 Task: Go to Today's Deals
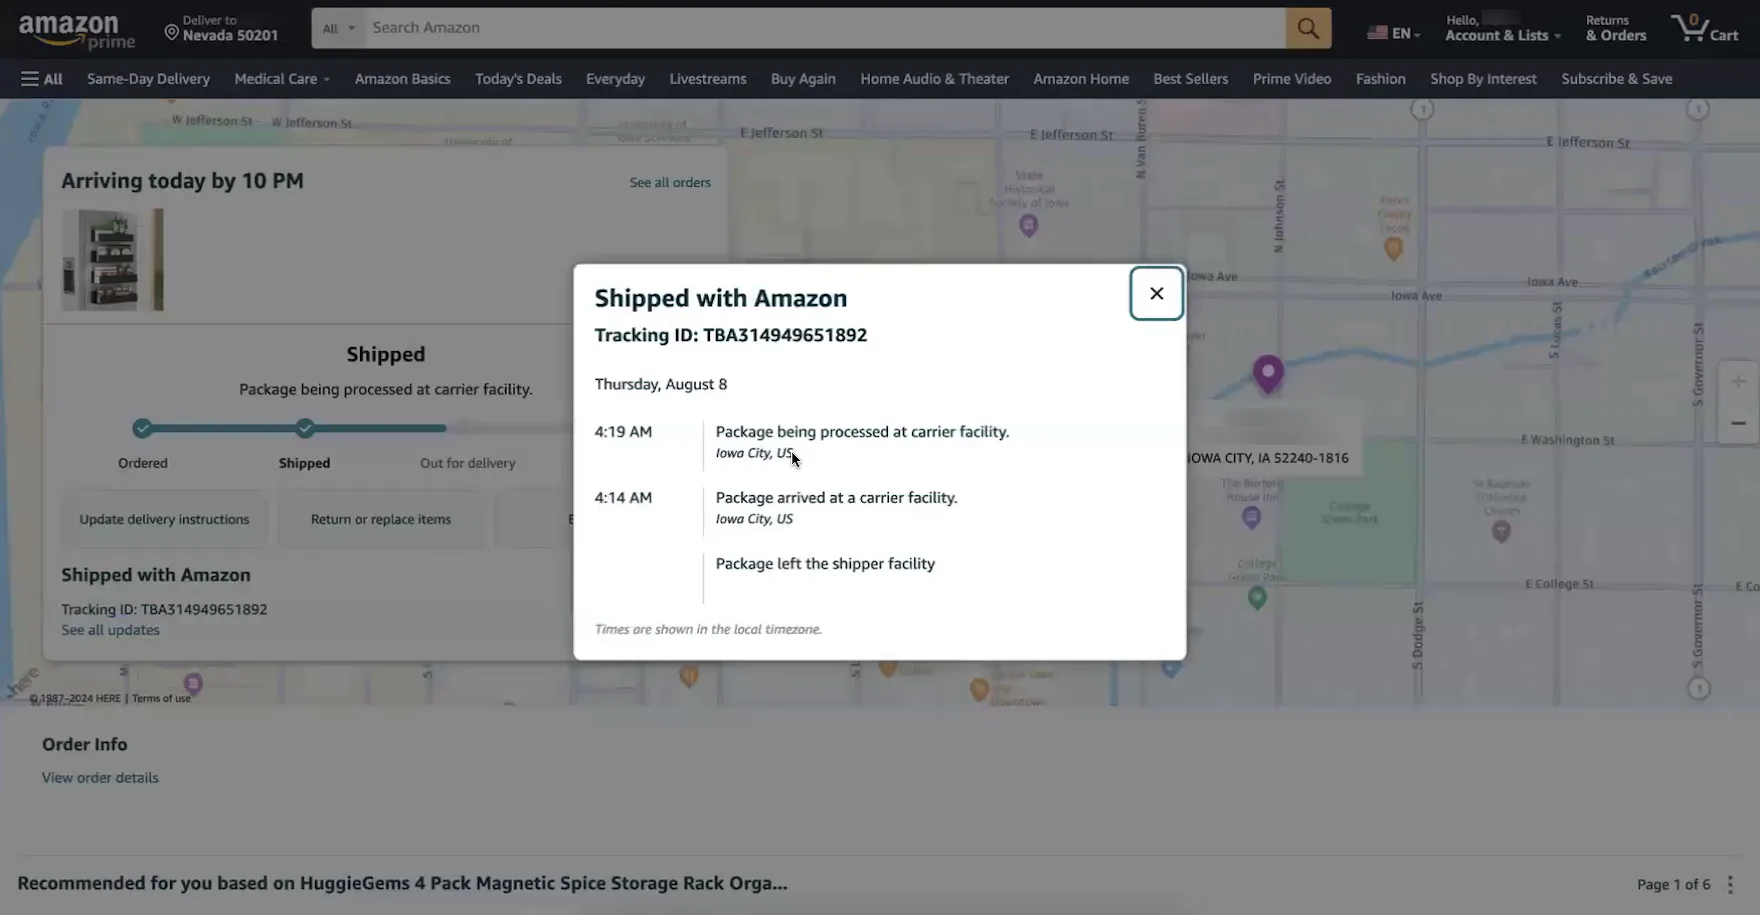(518, 79)
